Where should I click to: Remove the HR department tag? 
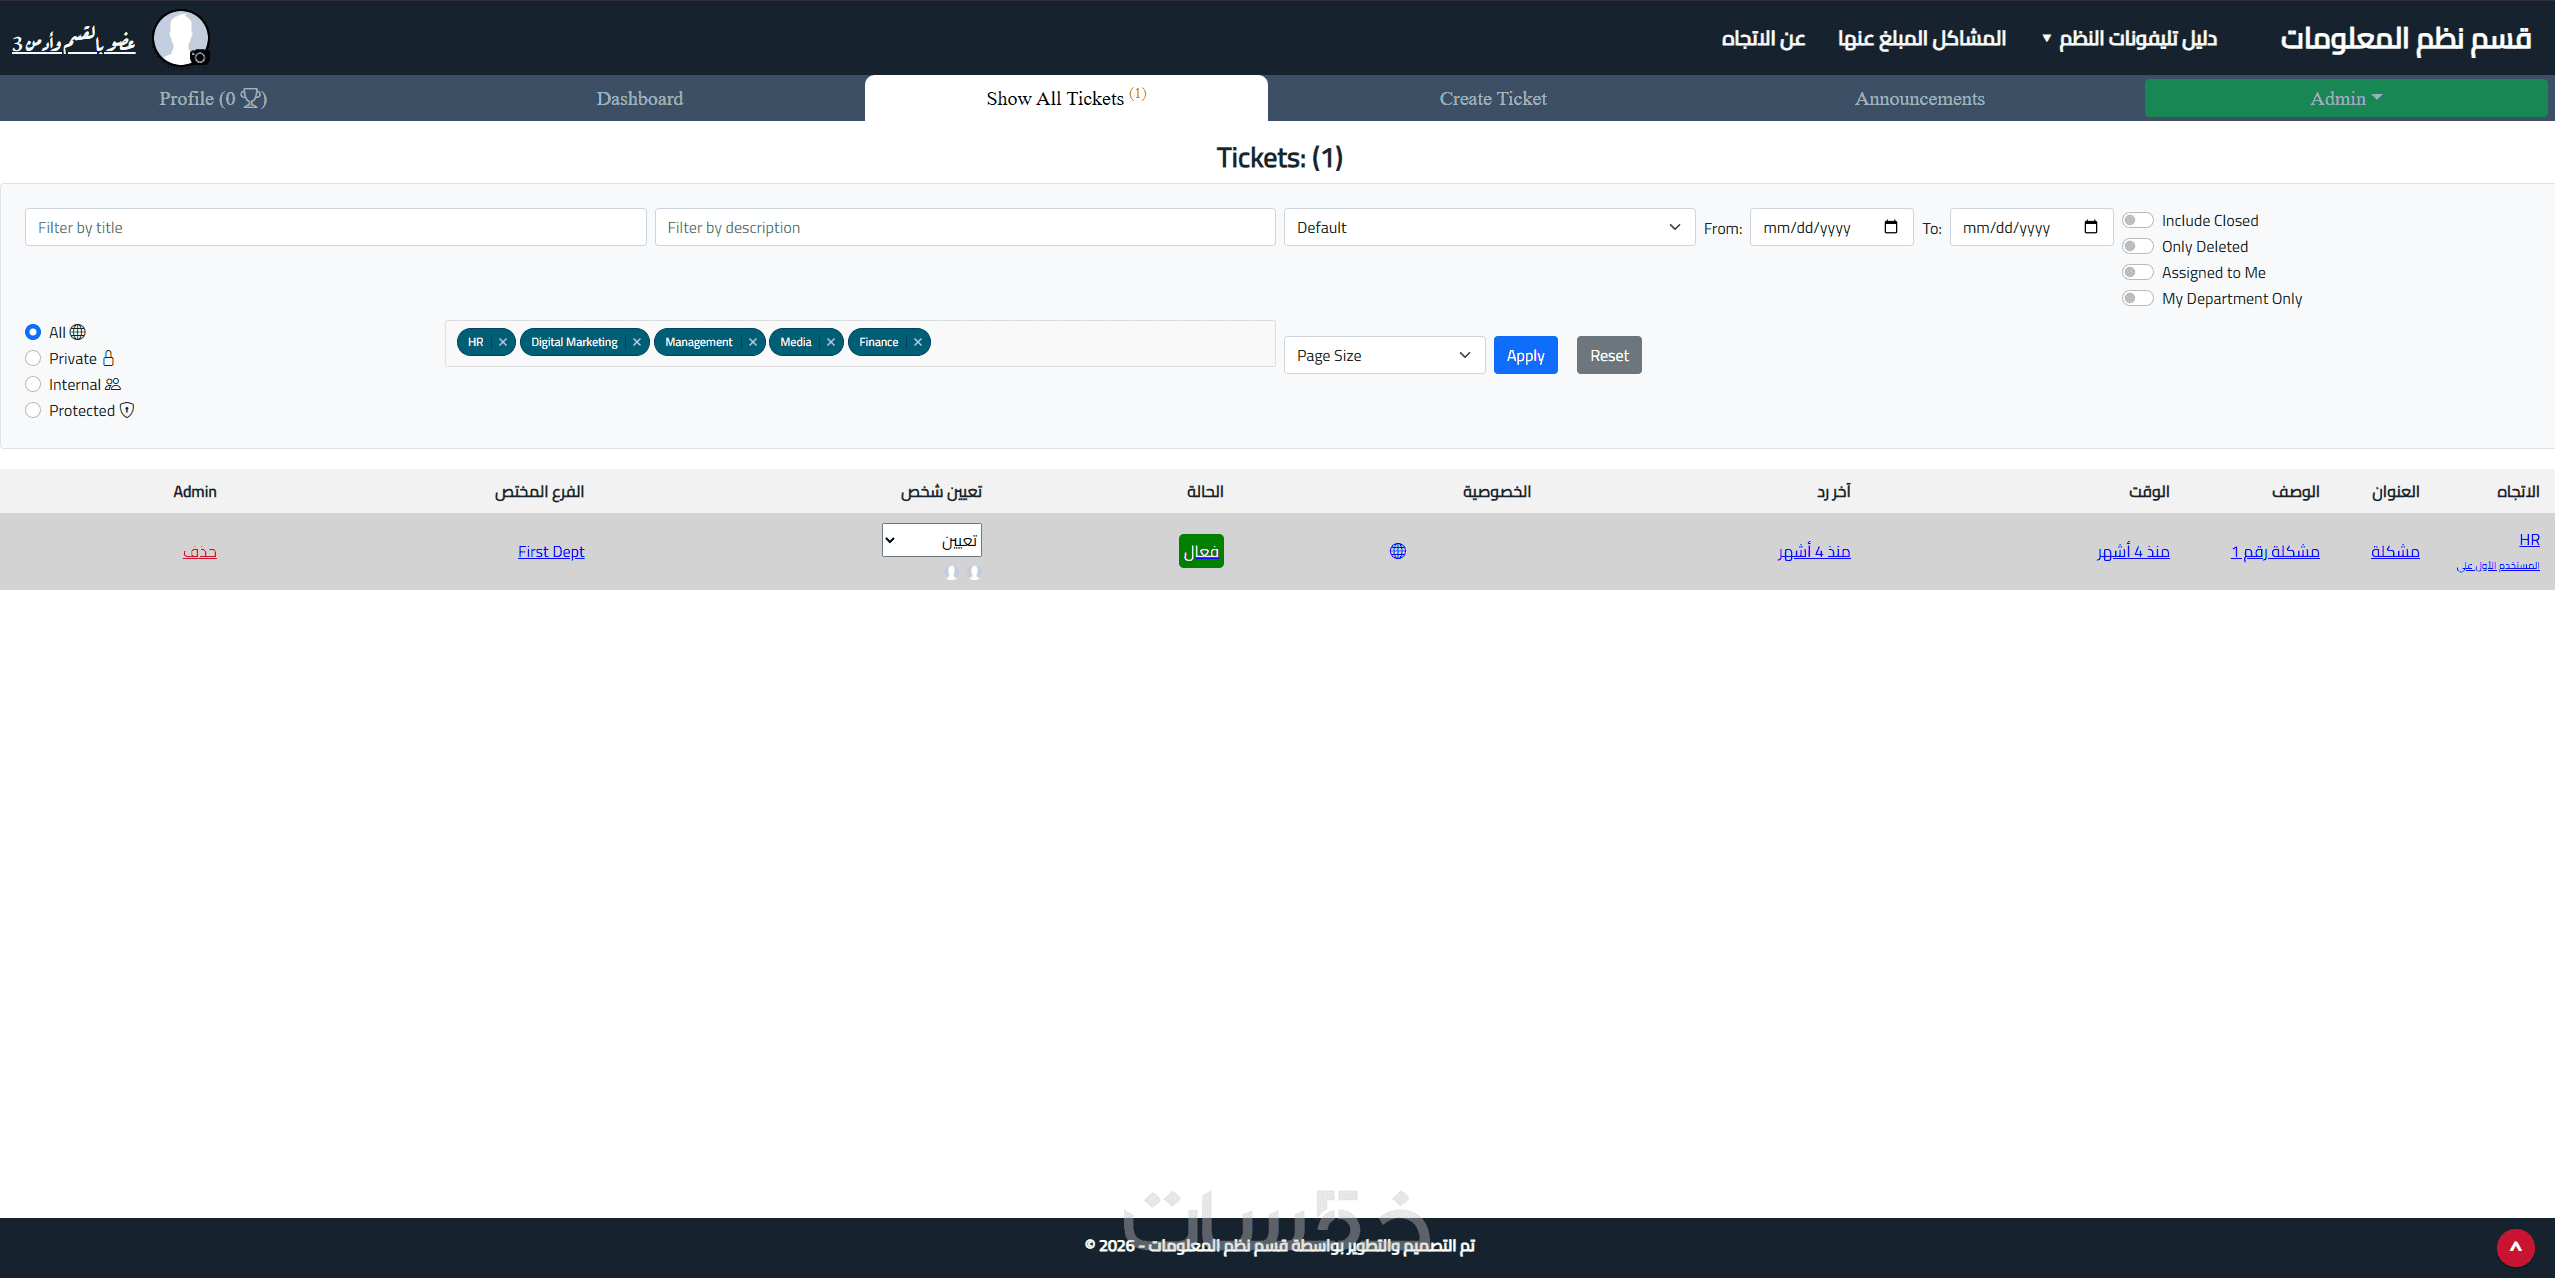pos(503,342)
